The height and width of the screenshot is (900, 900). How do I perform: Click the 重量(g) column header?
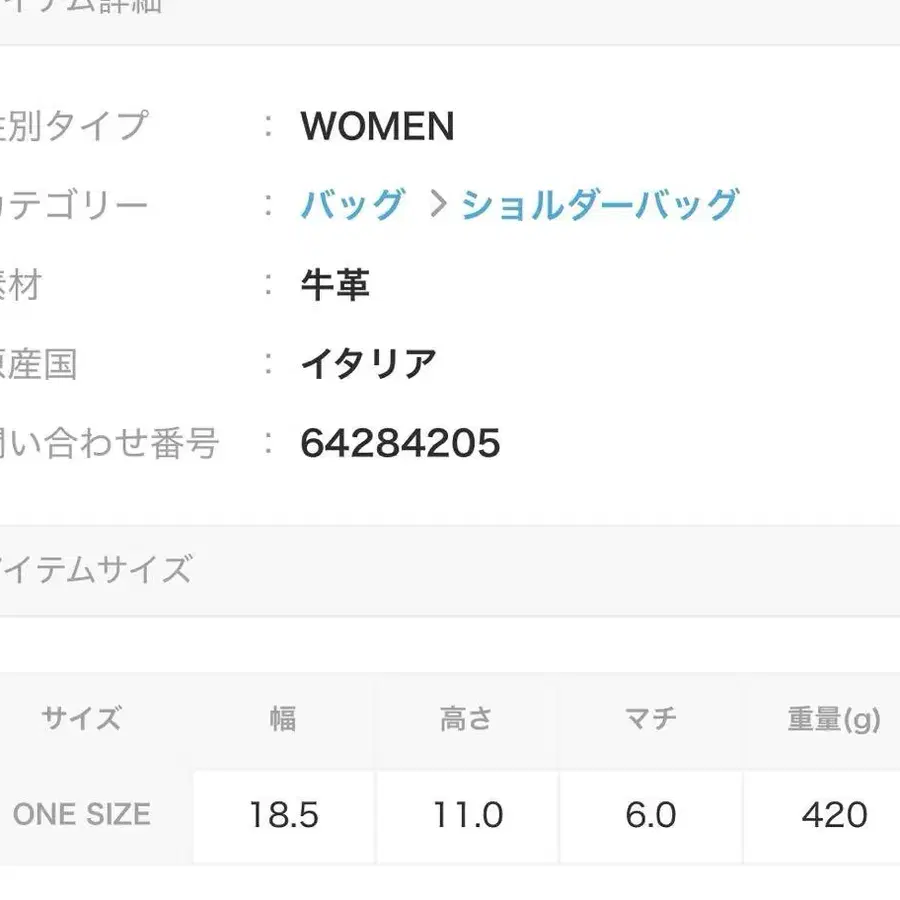[833, 718]
